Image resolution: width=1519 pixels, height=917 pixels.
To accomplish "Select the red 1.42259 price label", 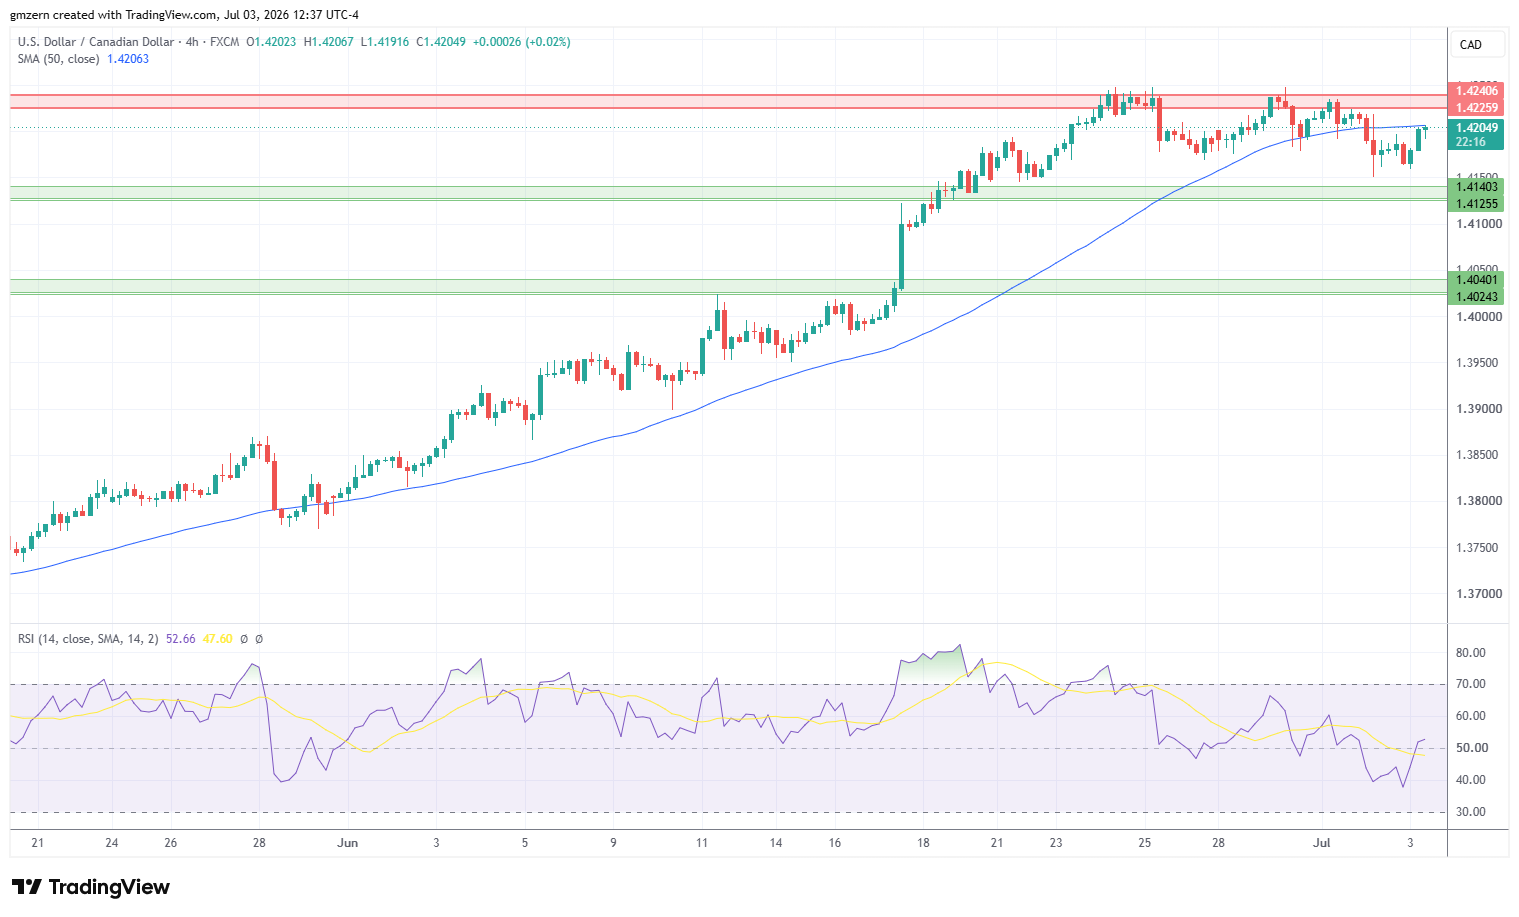I will (x=1476, y=108).
